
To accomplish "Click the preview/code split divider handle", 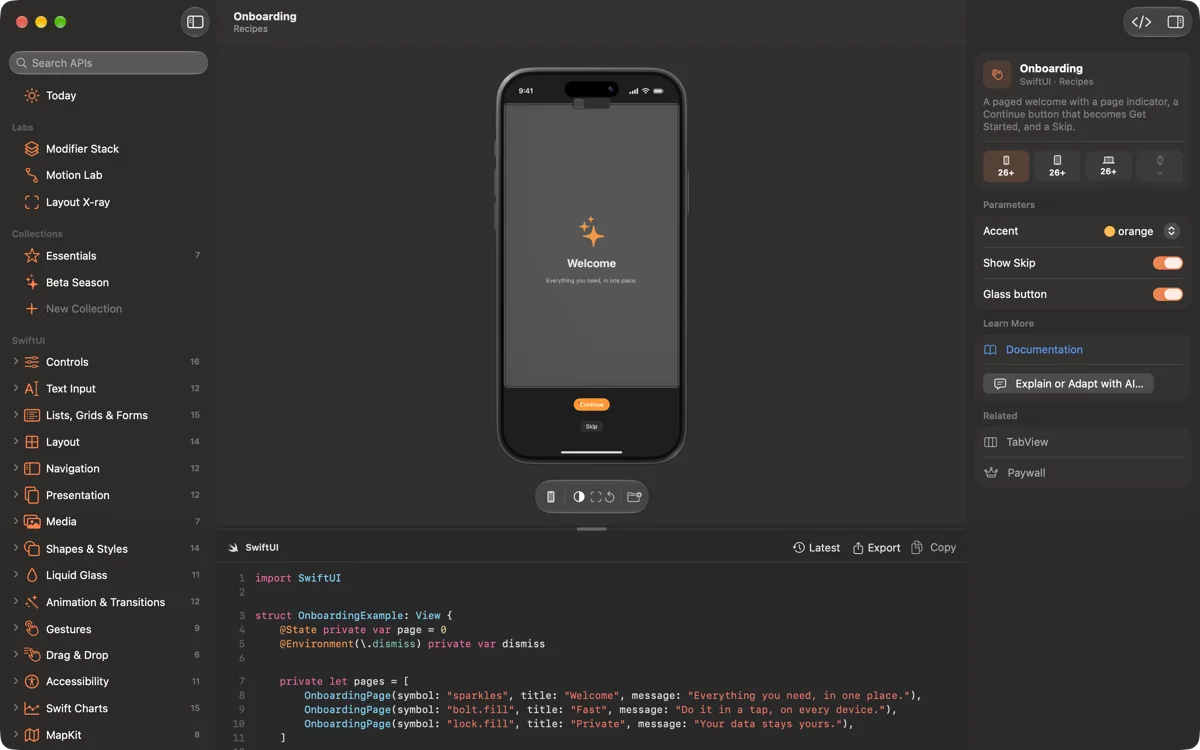I will click(x=591, y=529).
